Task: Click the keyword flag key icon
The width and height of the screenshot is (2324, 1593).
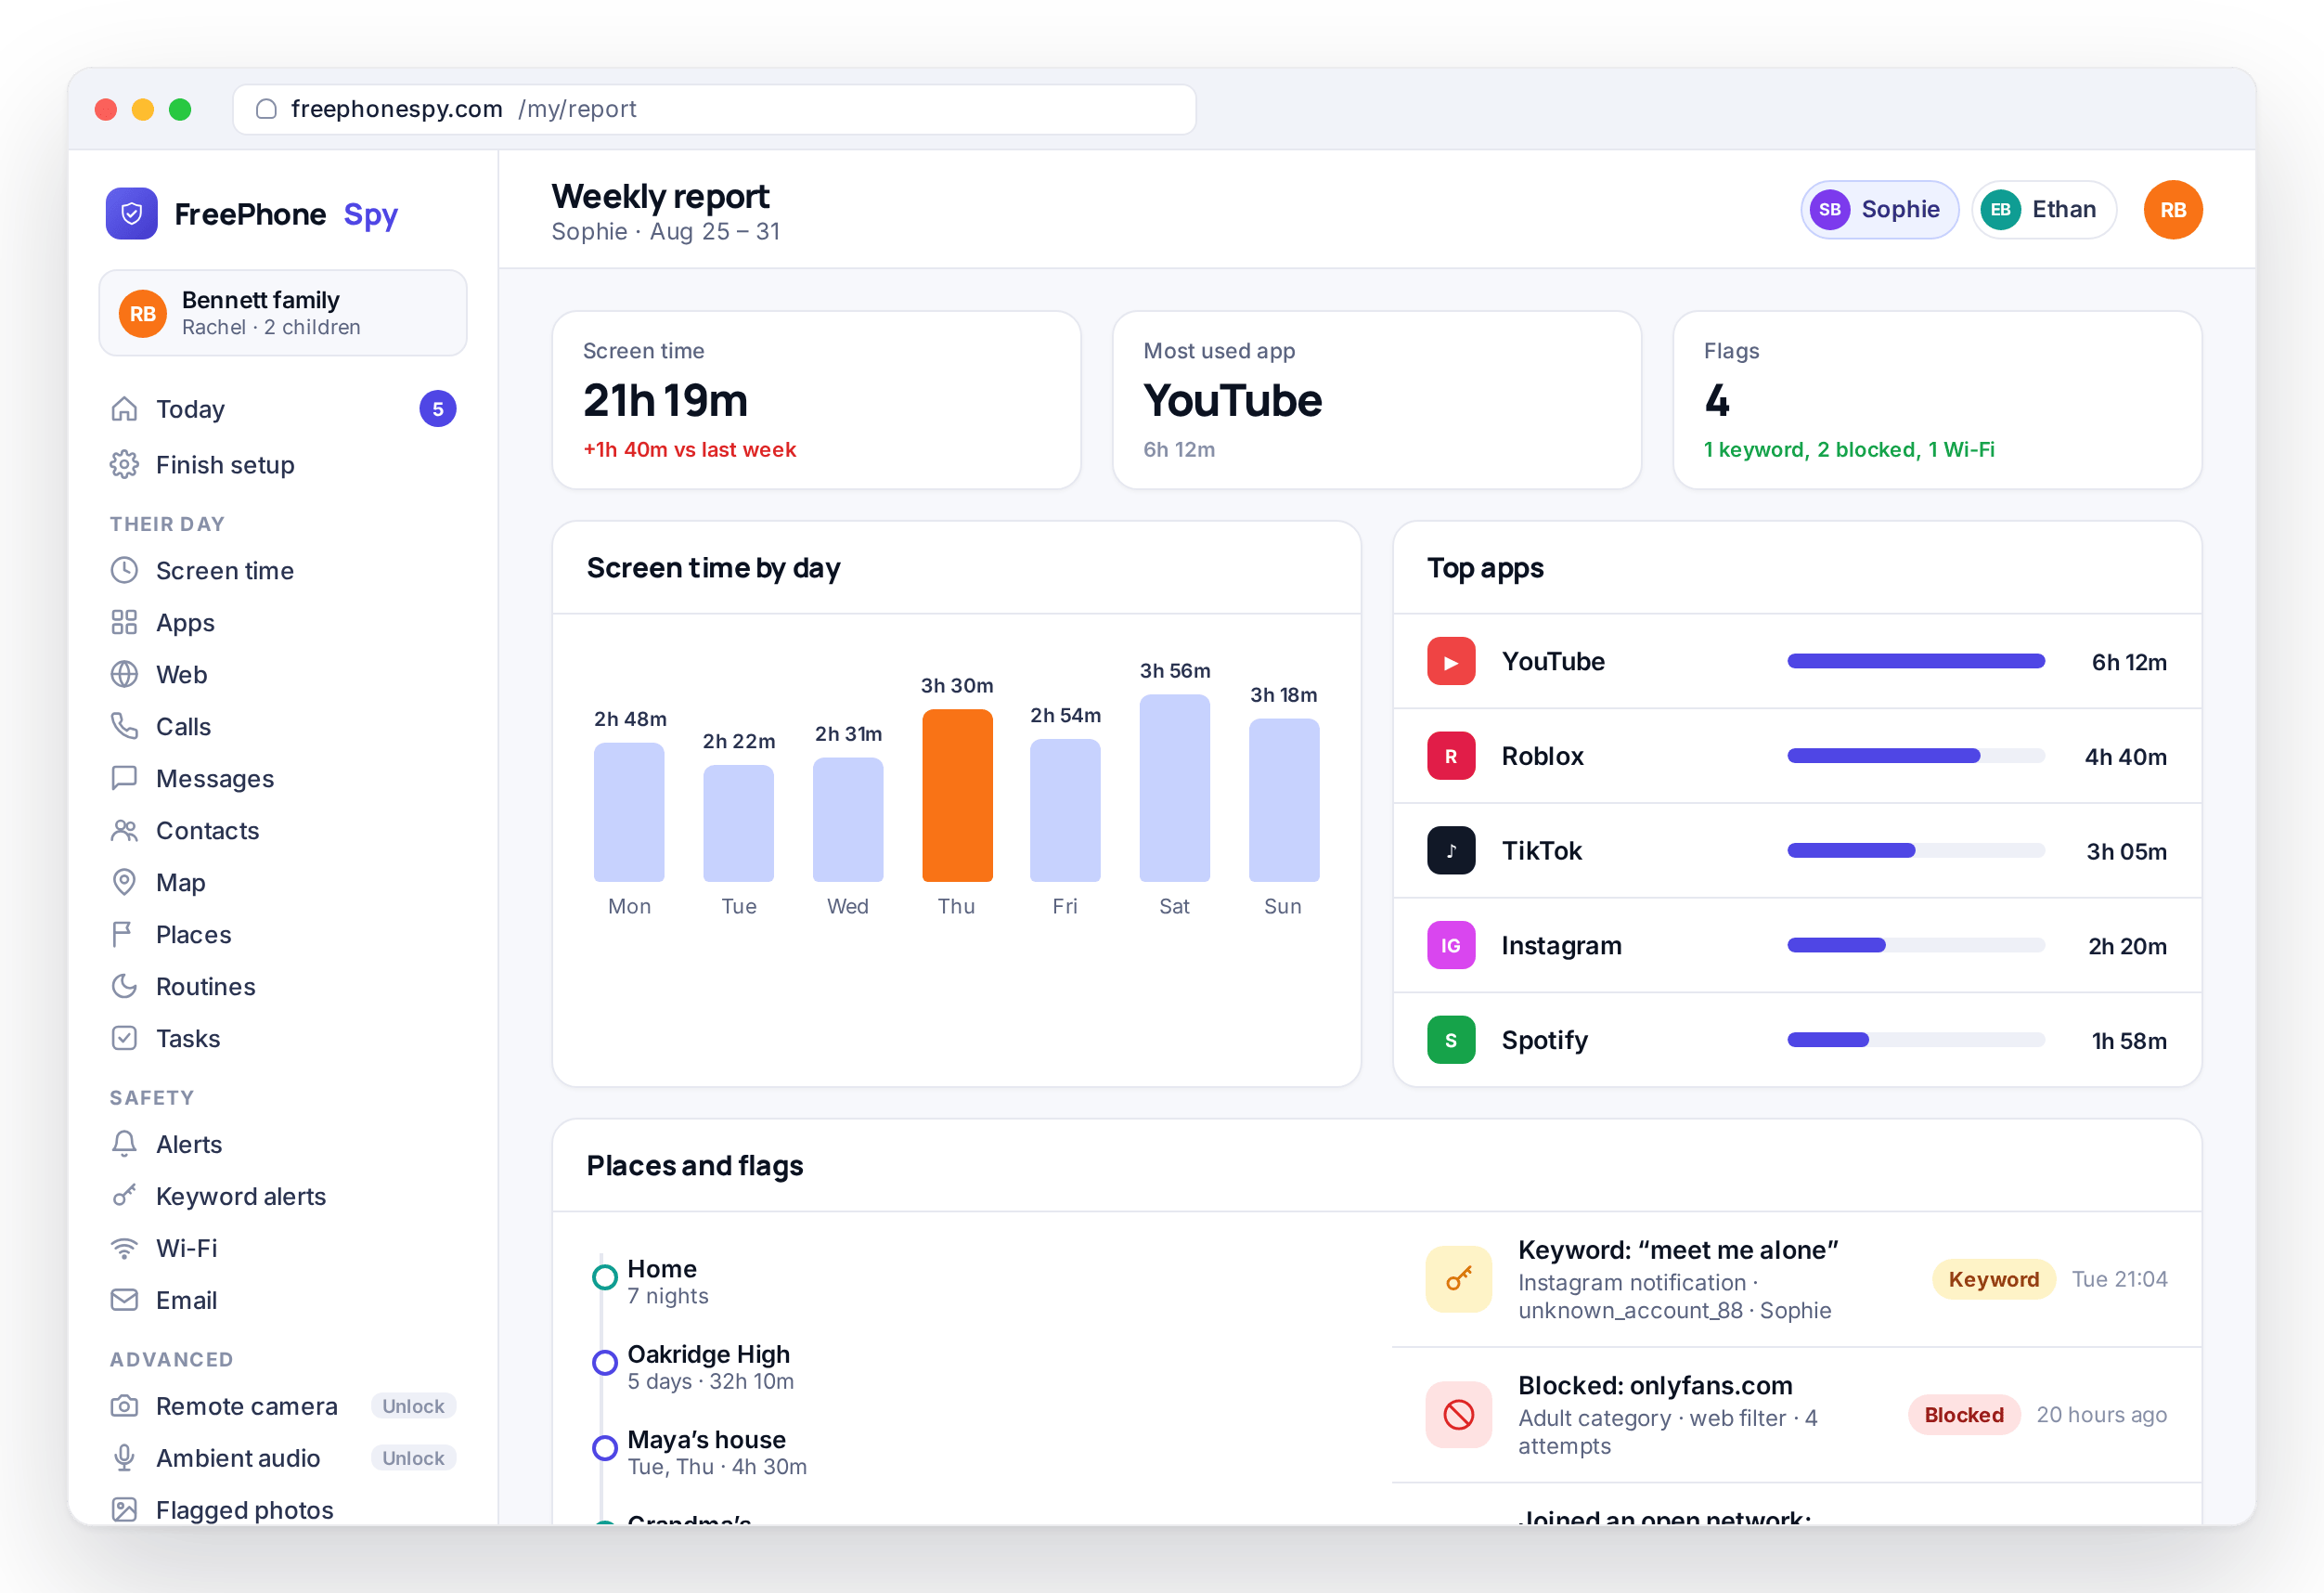Action: [1459, 1280]
